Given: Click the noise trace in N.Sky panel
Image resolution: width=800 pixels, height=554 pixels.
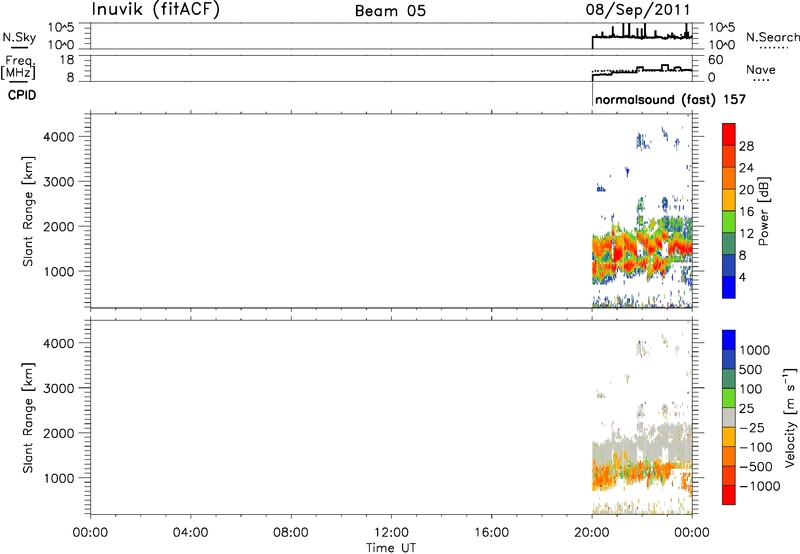Looking at the screenshot, I should (x=642, y=36).
